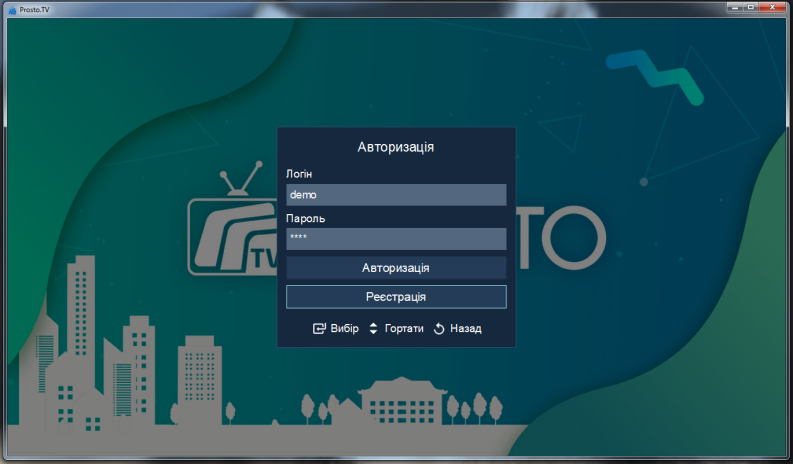Minimize the Prosto.TV window
This screenshot has height=464, width=793.
click(x=735, y=7)
